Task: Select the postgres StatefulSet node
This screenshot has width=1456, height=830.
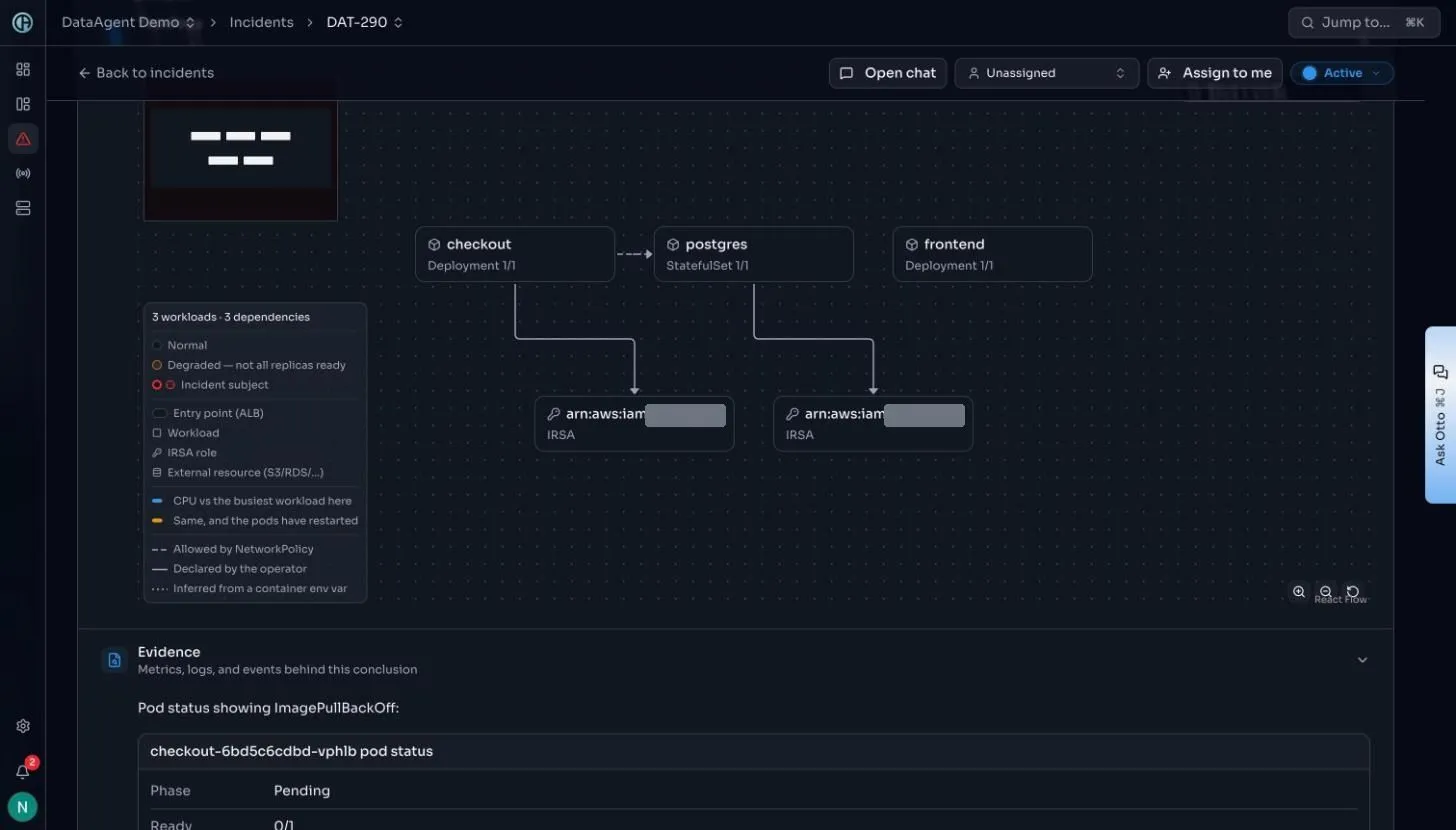Action: click(754, 254)
